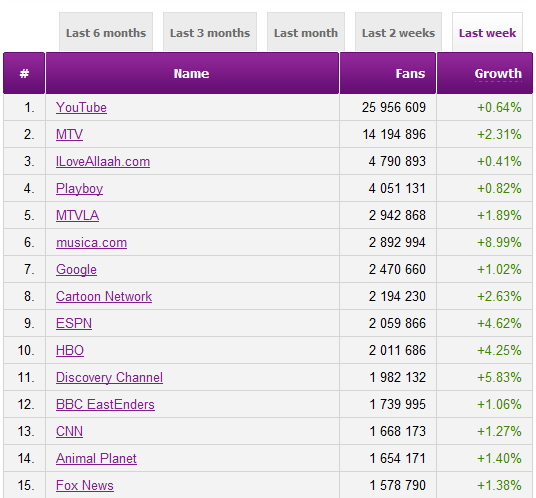Viewport: 536px width, 498px height.
Task: Click rank number 1. in first row
Action: click(x=29, y=107)
